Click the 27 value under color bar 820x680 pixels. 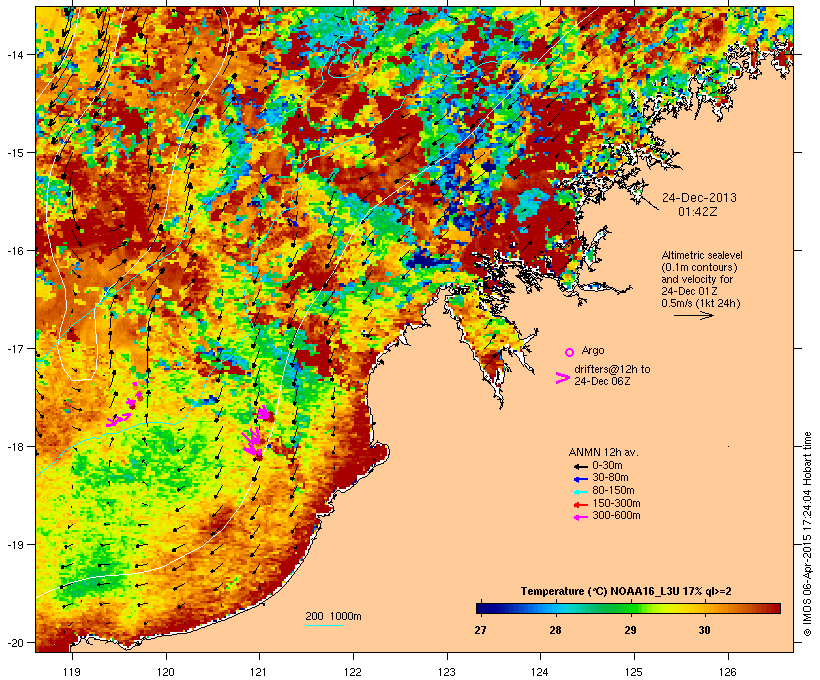point(480,630)
